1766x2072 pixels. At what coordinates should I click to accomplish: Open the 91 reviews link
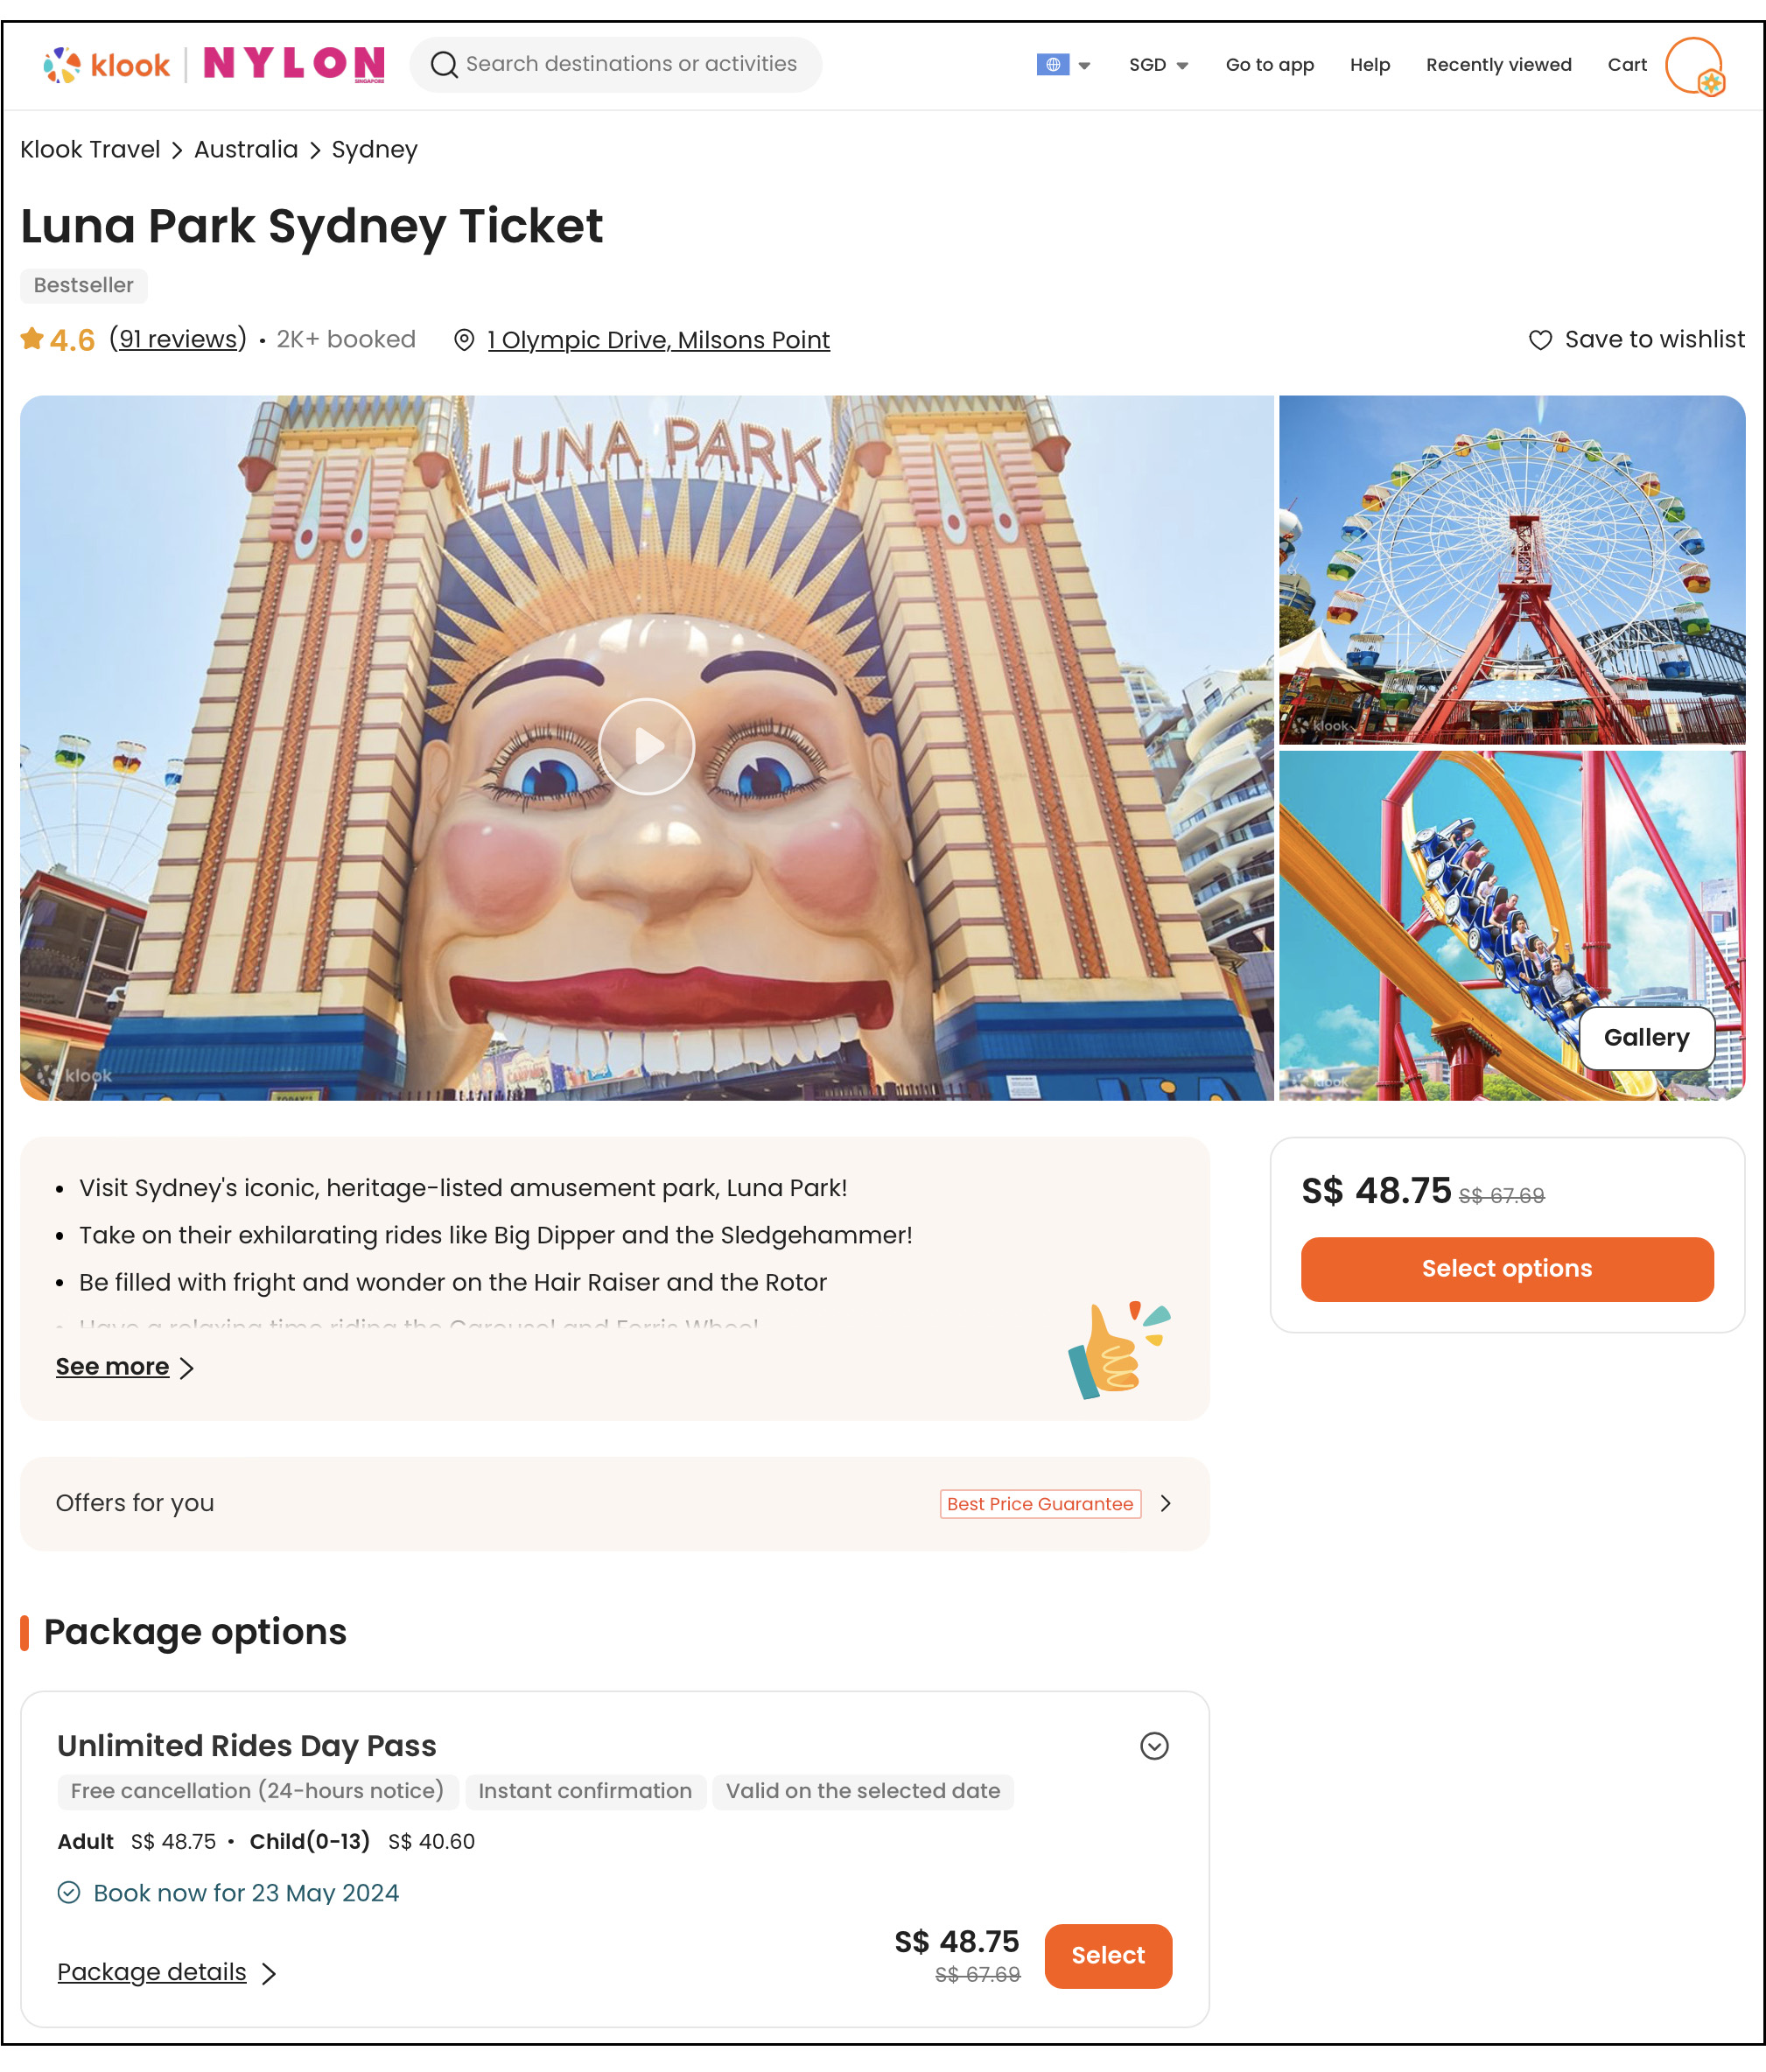click(x=178, y=340)
